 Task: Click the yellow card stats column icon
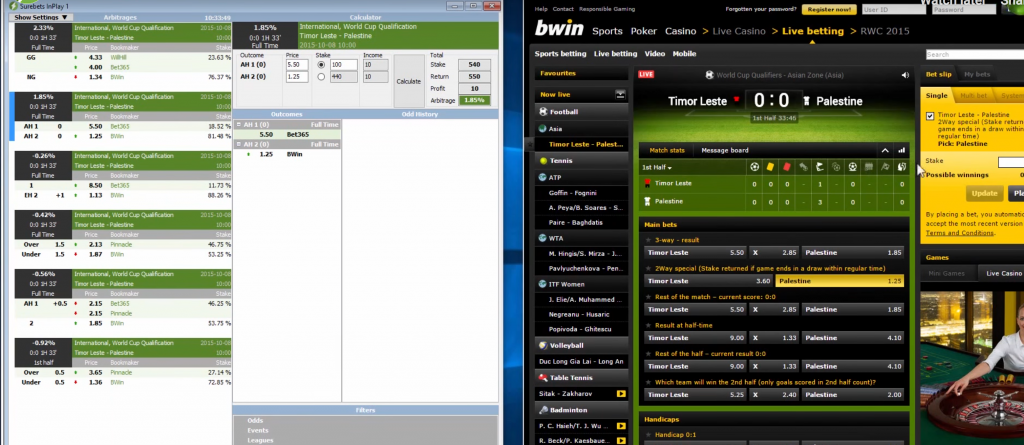(771, 167)
